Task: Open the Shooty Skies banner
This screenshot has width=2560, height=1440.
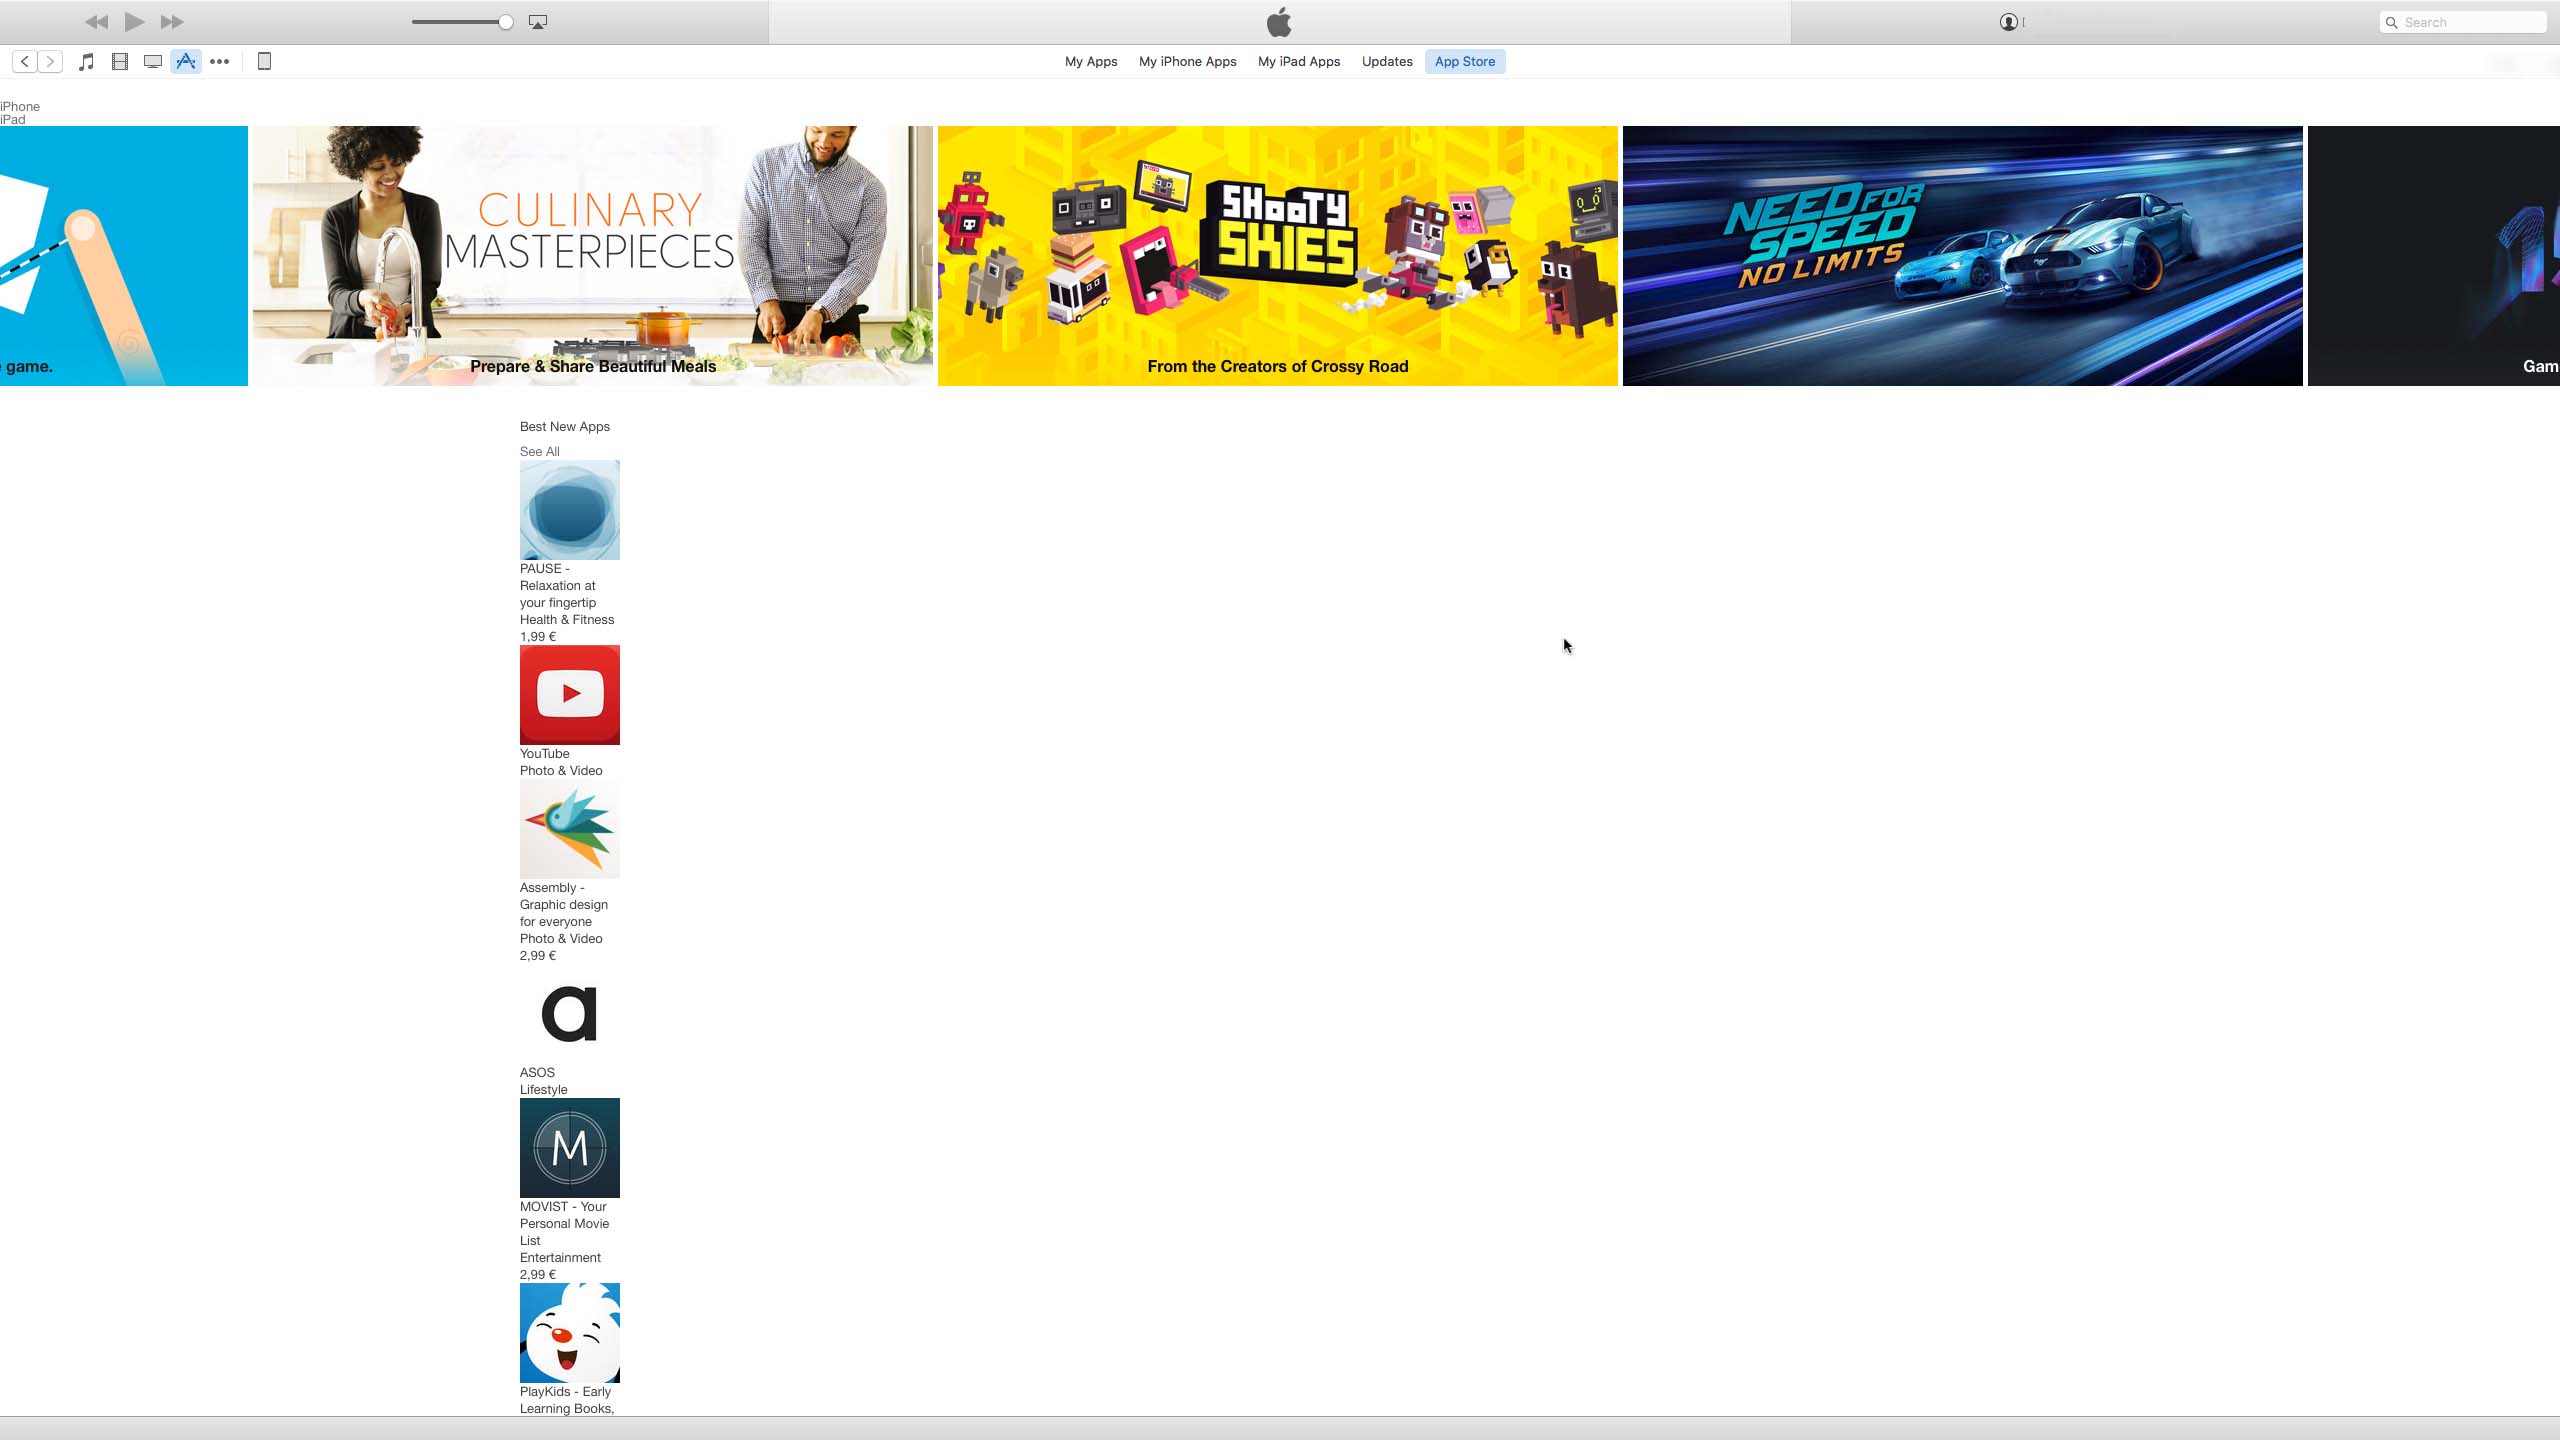Action: click(x=1277, y=256)
